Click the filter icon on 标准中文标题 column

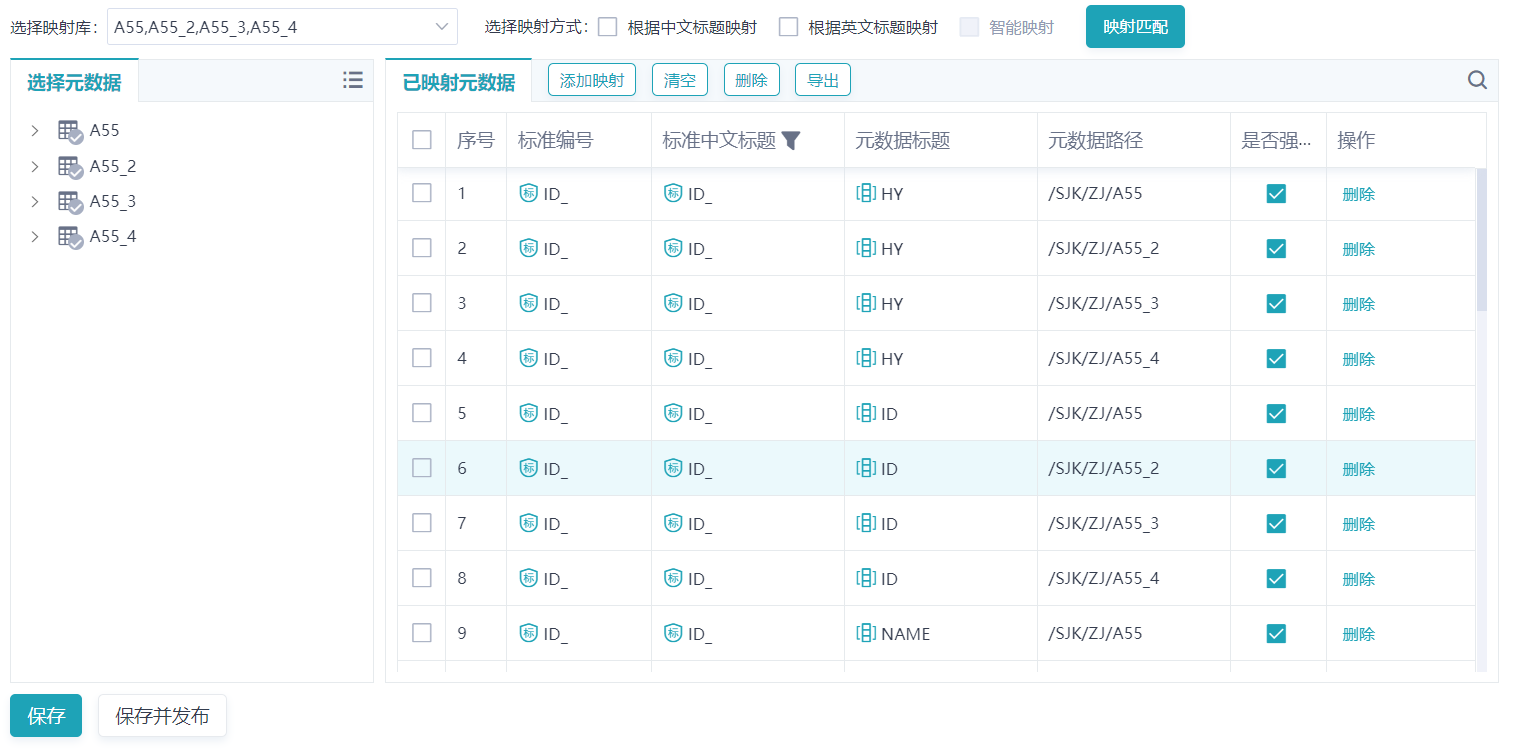point(791,141)
